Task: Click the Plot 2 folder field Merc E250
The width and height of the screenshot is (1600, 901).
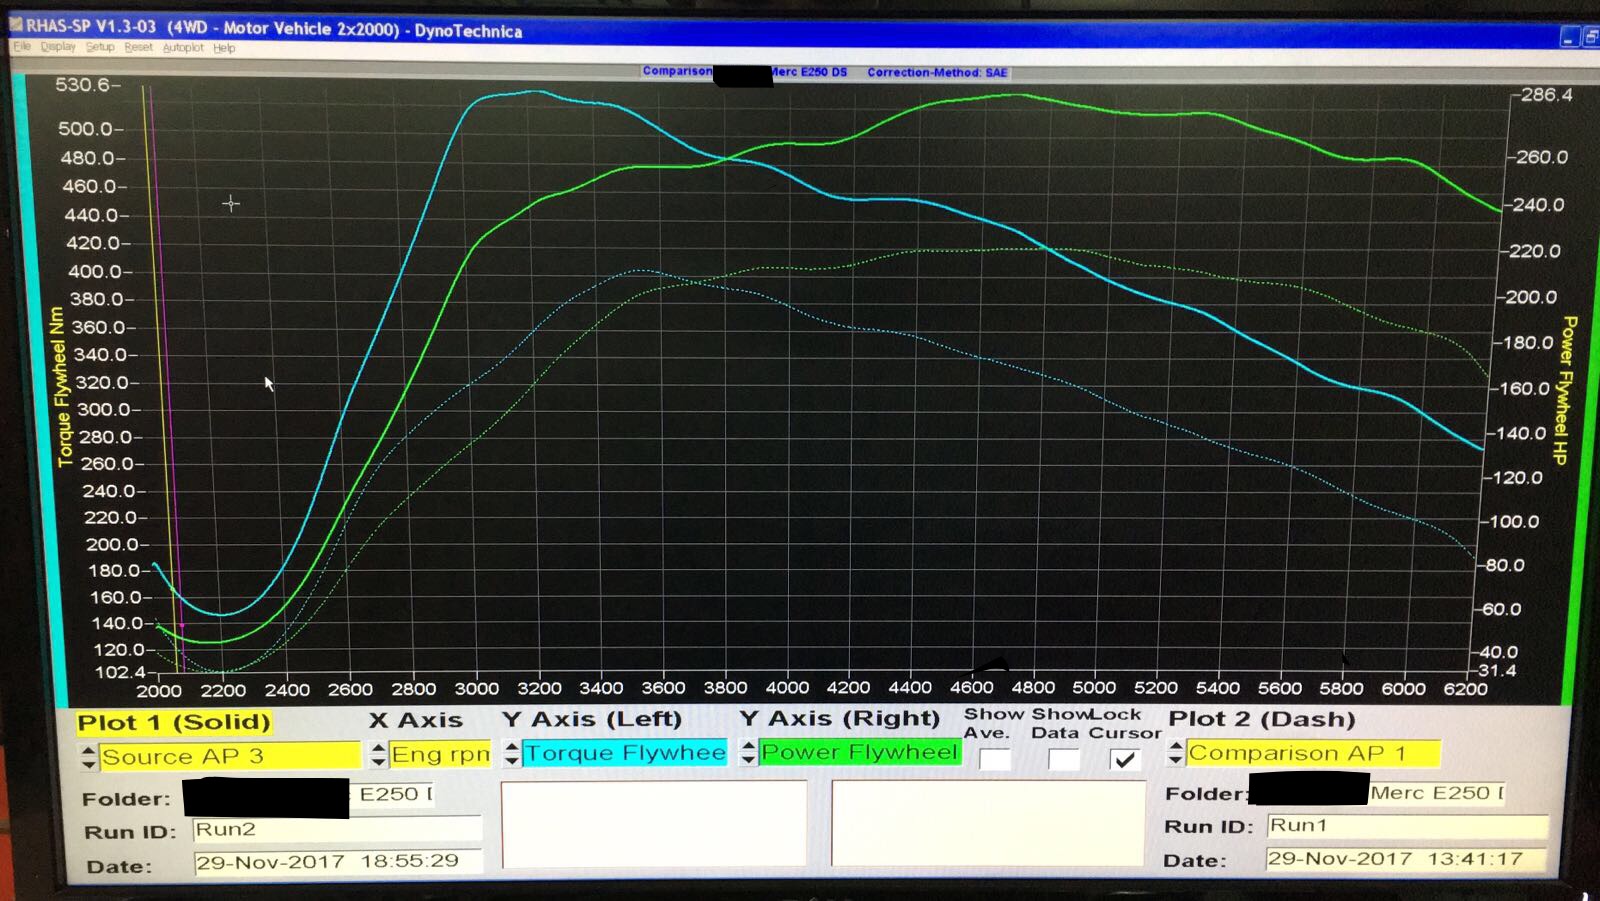Action: 1436,793
